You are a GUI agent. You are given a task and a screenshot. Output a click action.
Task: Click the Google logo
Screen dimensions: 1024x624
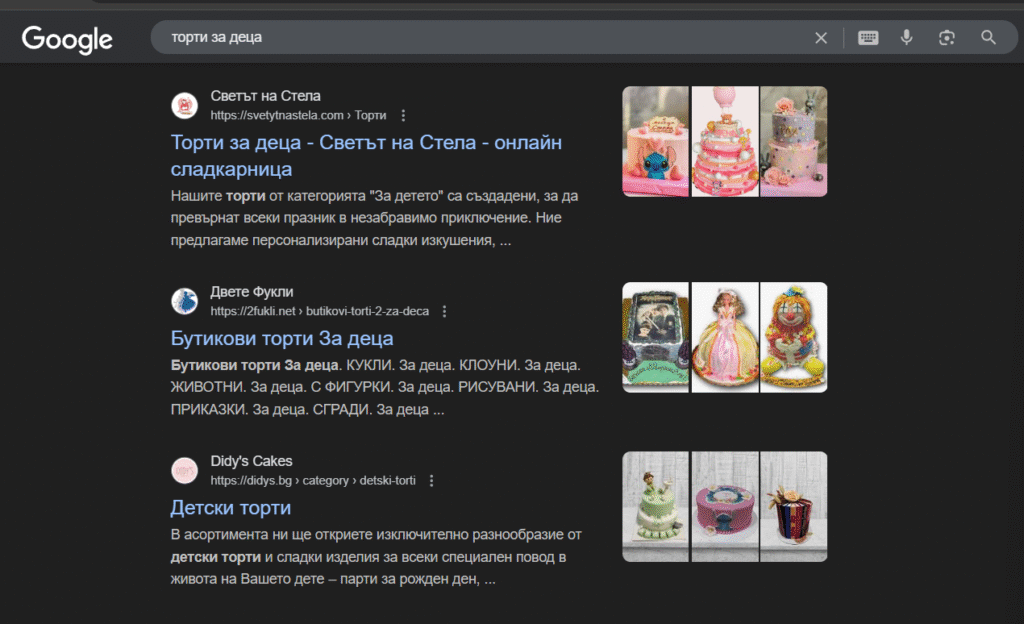(x=67, y=38)
